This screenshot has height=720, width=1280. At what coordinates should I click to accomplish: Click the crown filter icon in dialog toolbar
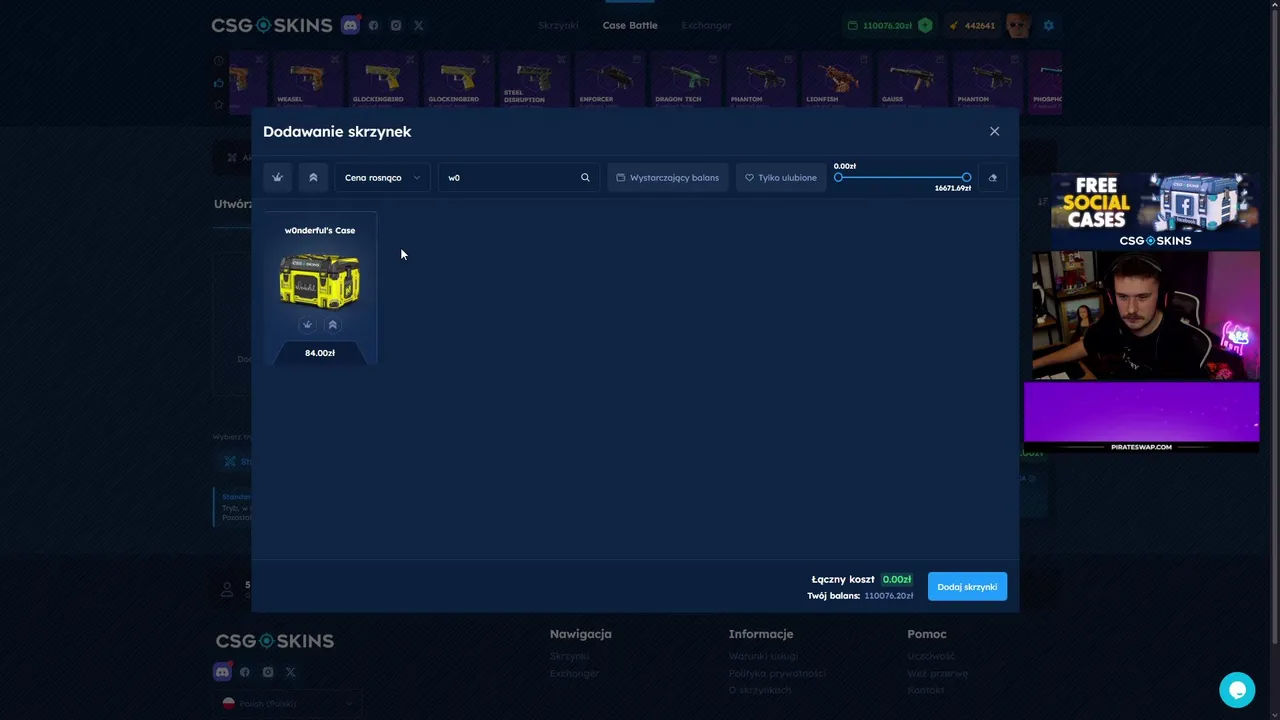[x=277, y=177]
